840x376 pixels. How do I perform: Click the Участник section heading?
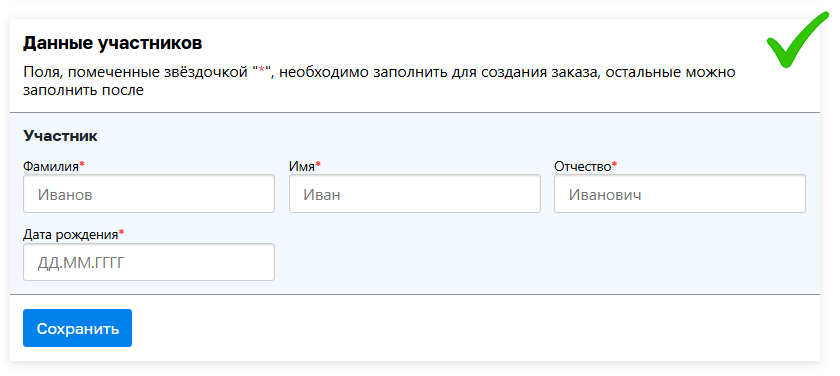(60, 136)
